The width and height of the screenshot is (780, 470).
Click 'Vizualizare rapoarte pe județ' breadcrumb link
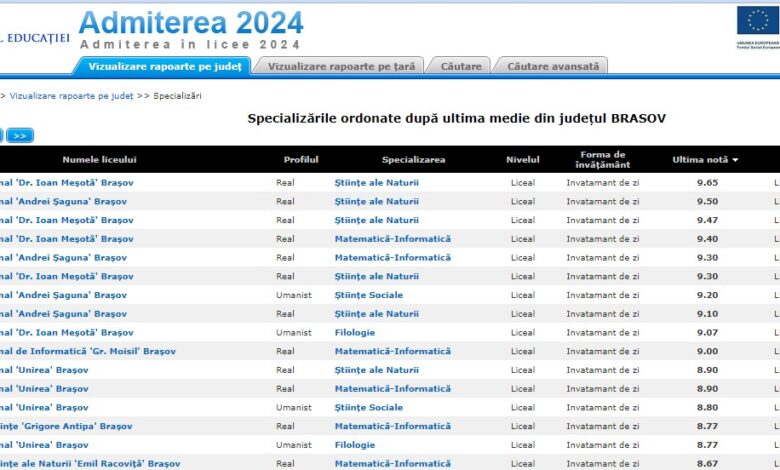[x=71, y=96]
